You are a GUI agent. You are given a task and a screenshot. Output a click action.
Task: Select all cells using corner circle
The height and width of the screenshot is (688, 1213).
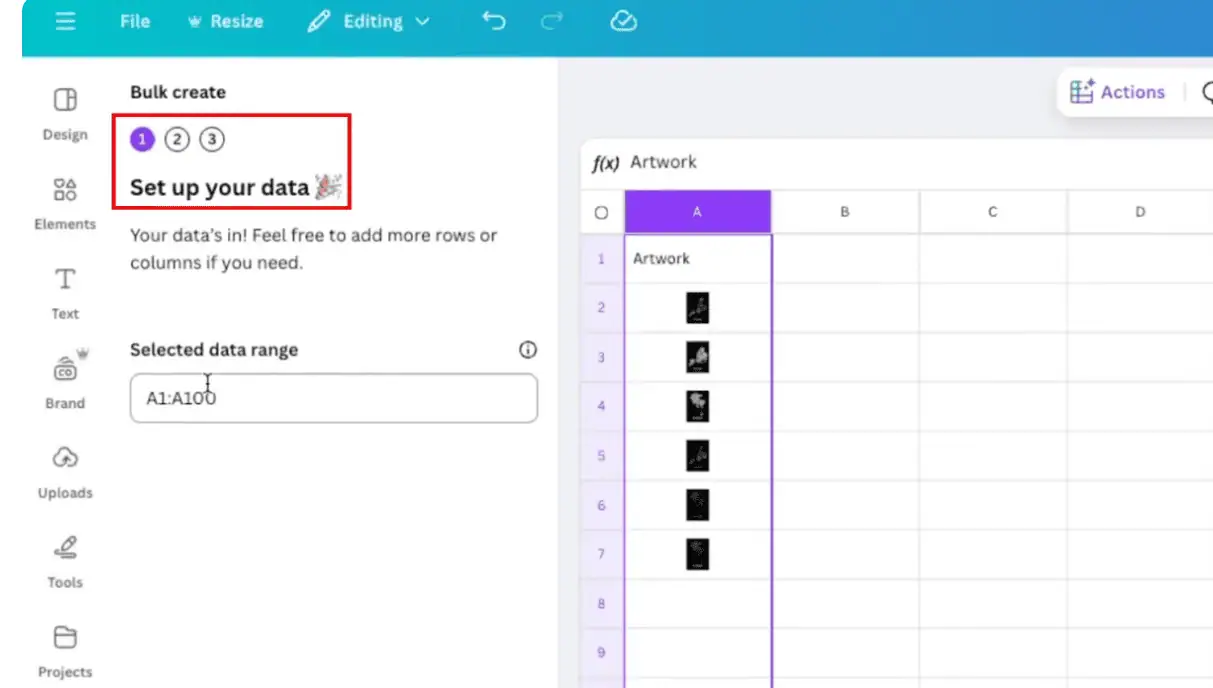601,212
